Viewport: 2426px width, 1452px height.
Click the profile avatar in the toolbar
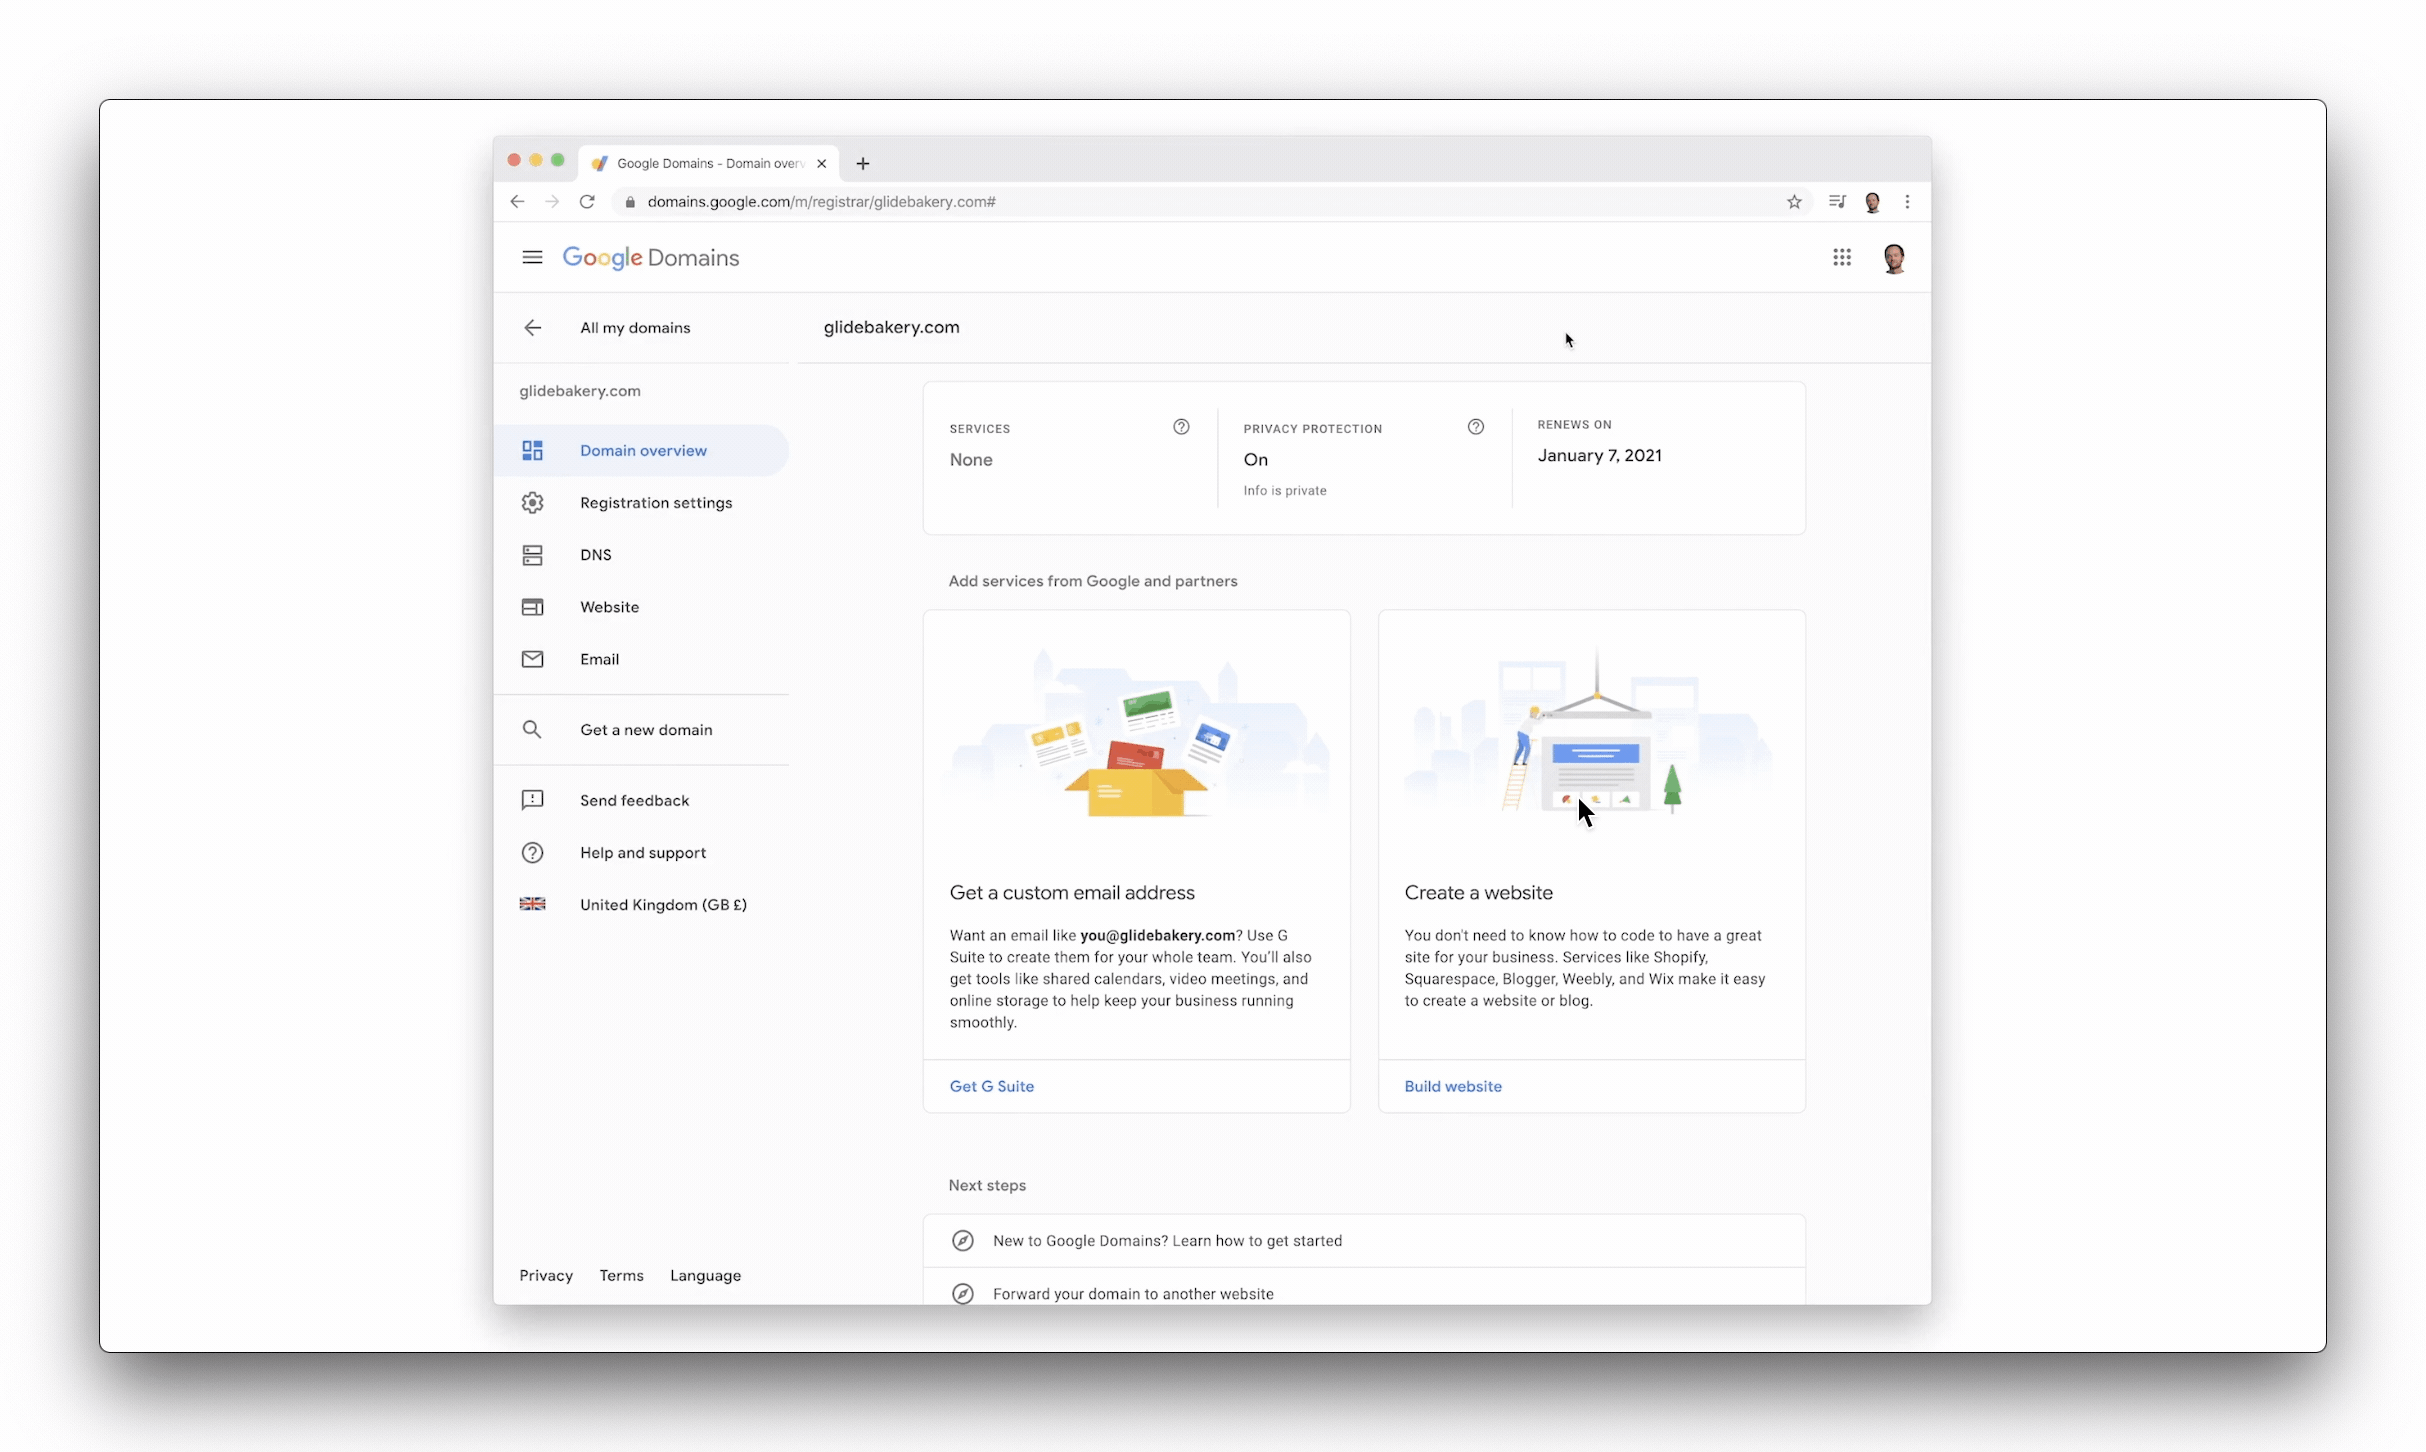(1895, 257)
